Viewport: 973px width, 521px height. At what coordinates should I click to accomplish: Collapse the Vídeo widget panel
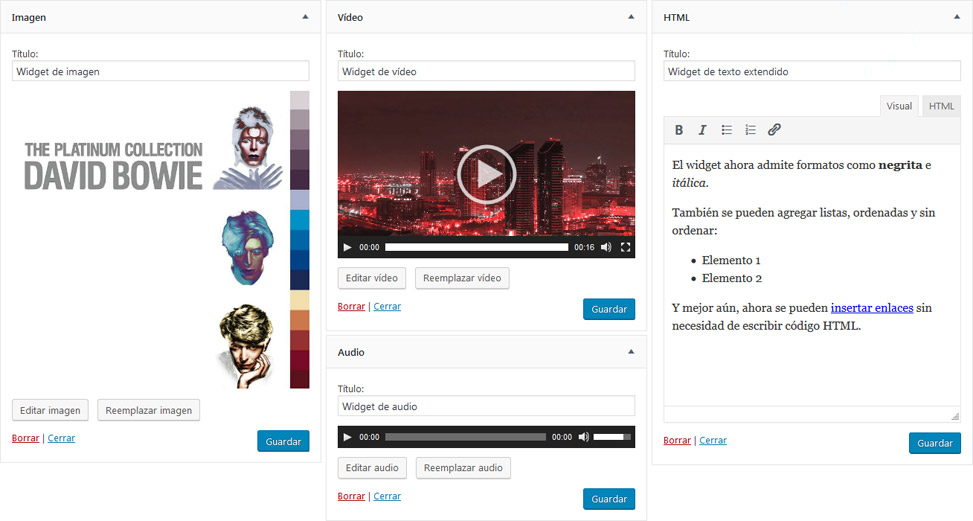click(631, 17)
